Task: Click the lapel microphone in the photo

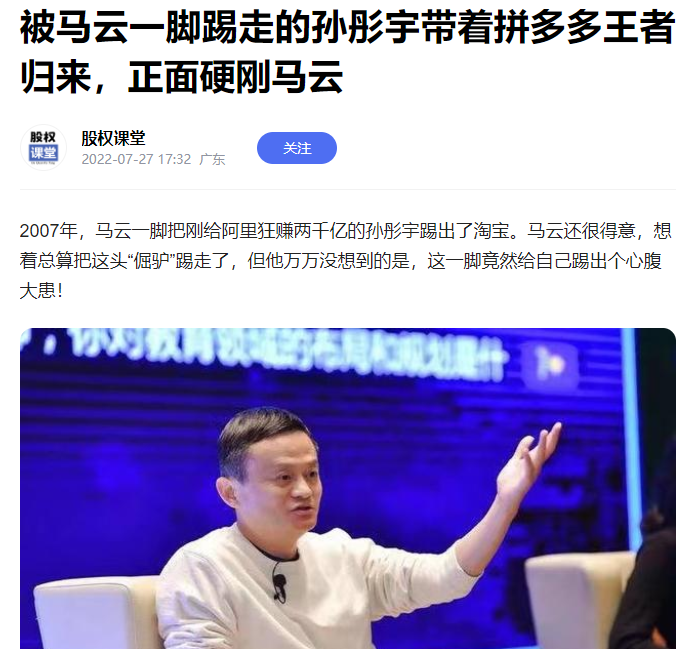Action: click(x=279, y=584)
